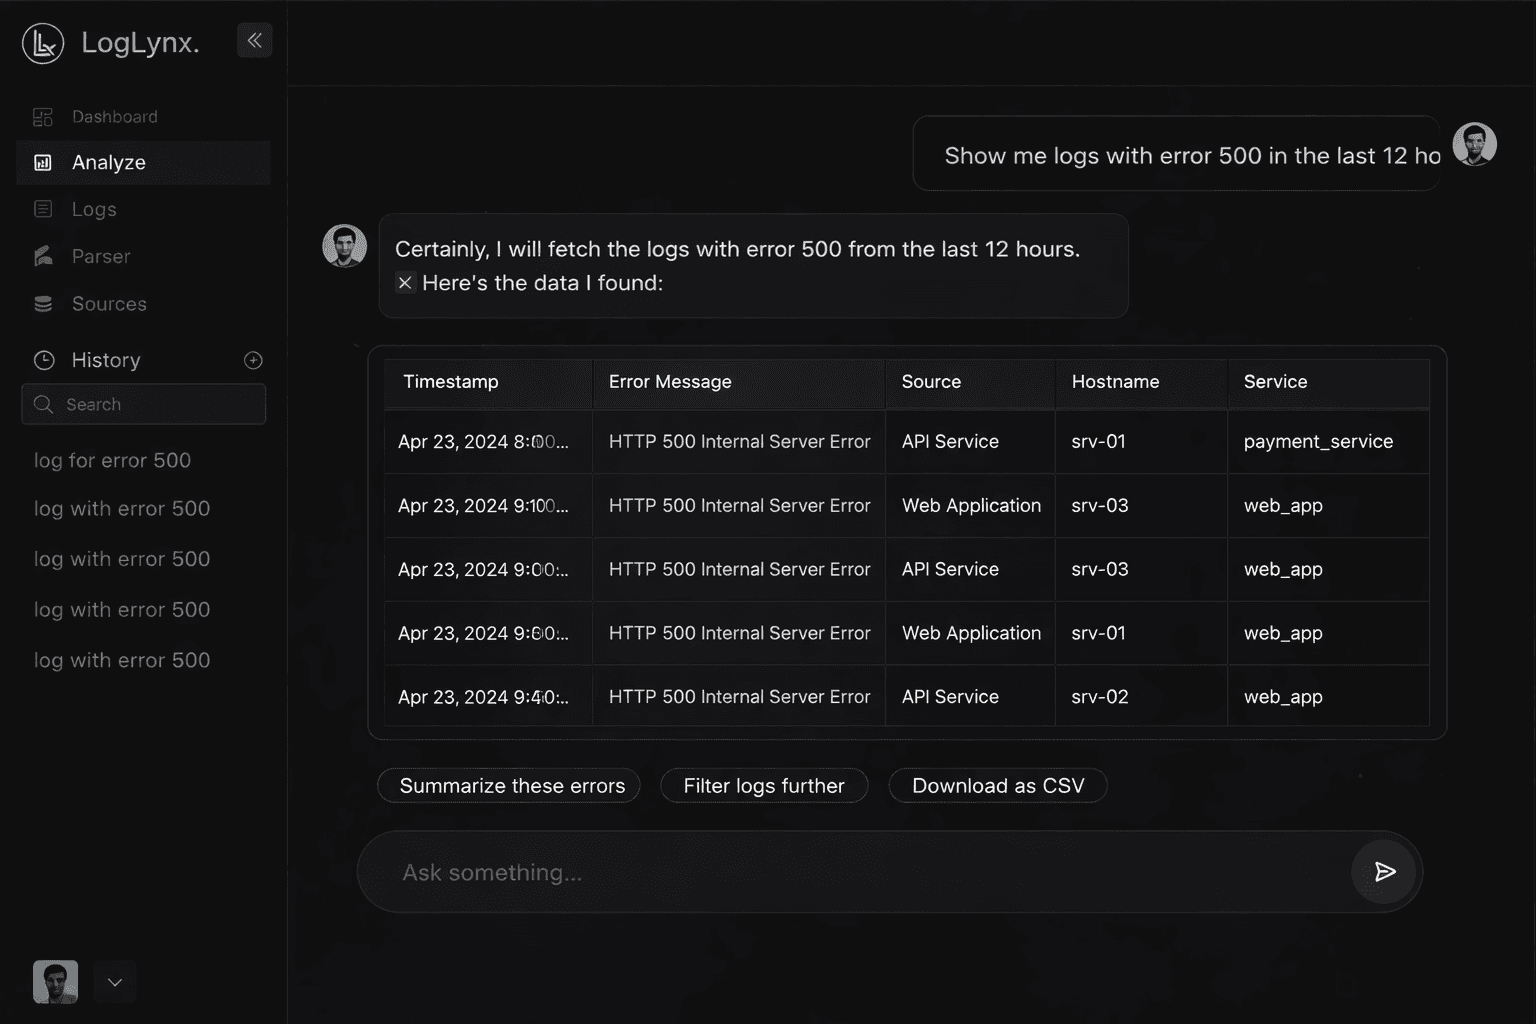Viewport: 1536px width, 1024px height.
Task: Open the Dashboard page
Action: pos(114,117)
